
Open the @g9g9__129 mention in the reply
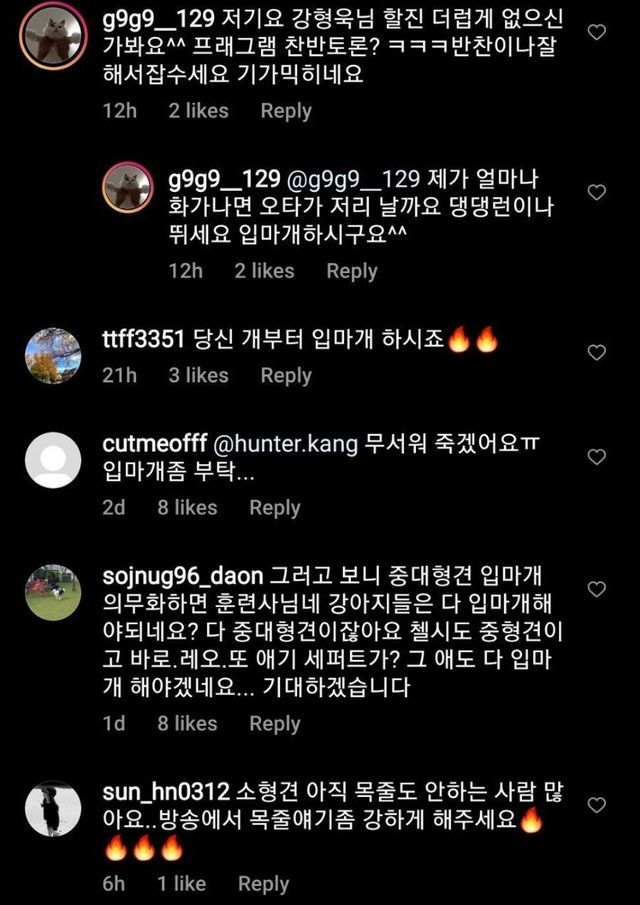pyautogui.click(x=353, y=180)
